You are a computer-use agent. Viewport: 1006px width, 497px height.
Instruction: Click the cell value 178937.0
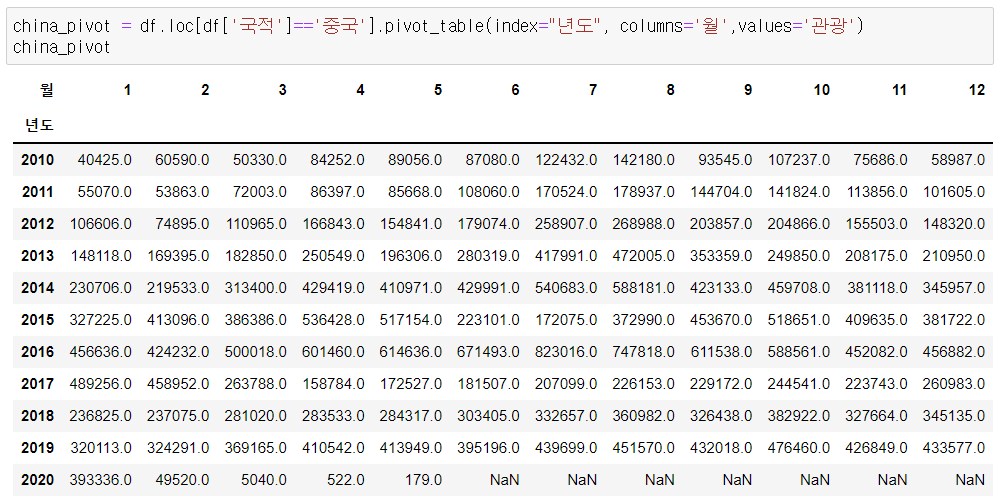[644, 192]
